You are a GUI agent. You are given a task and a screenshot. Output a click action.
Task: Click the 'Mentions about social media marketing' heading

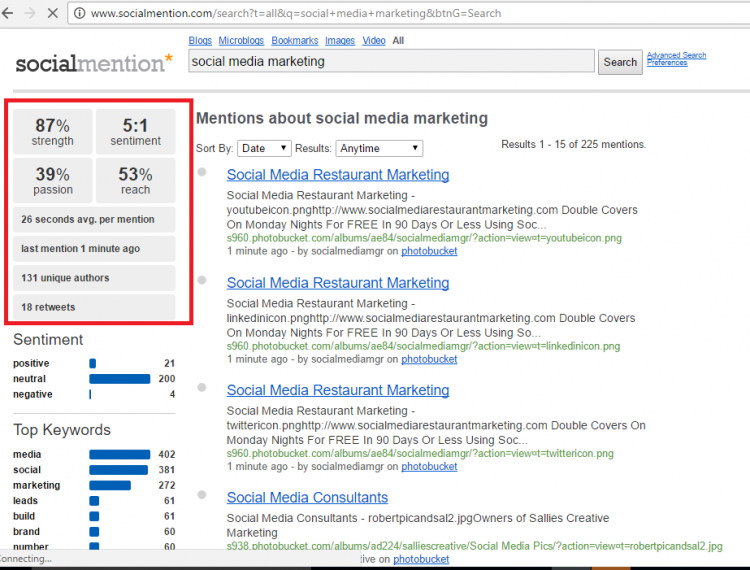(x=342, y=118)
